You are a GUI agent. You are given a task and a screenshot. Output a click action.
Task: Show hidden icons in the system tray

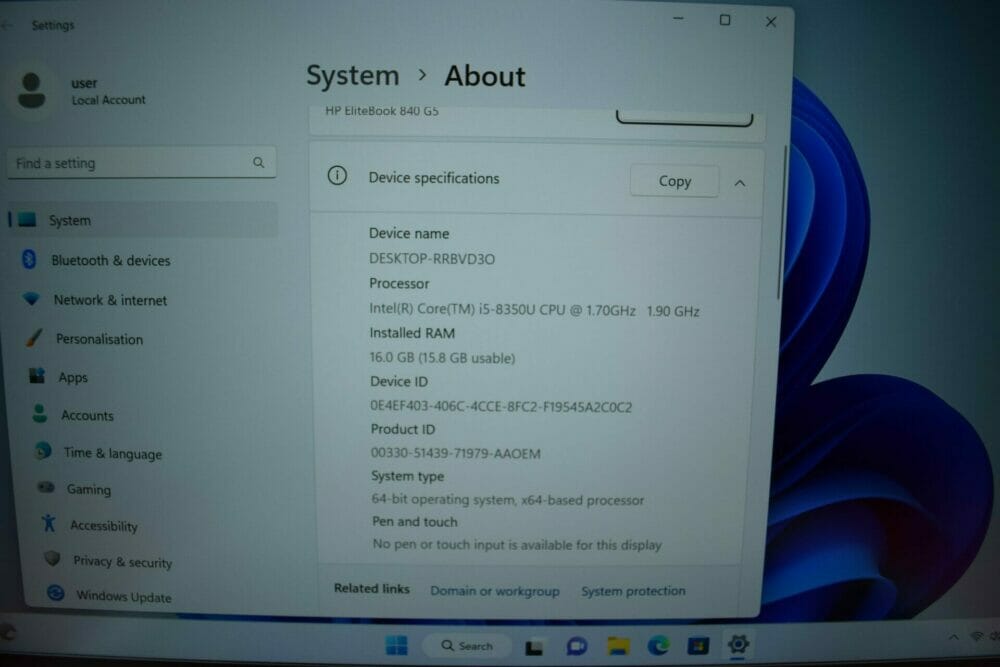[953, 637]
